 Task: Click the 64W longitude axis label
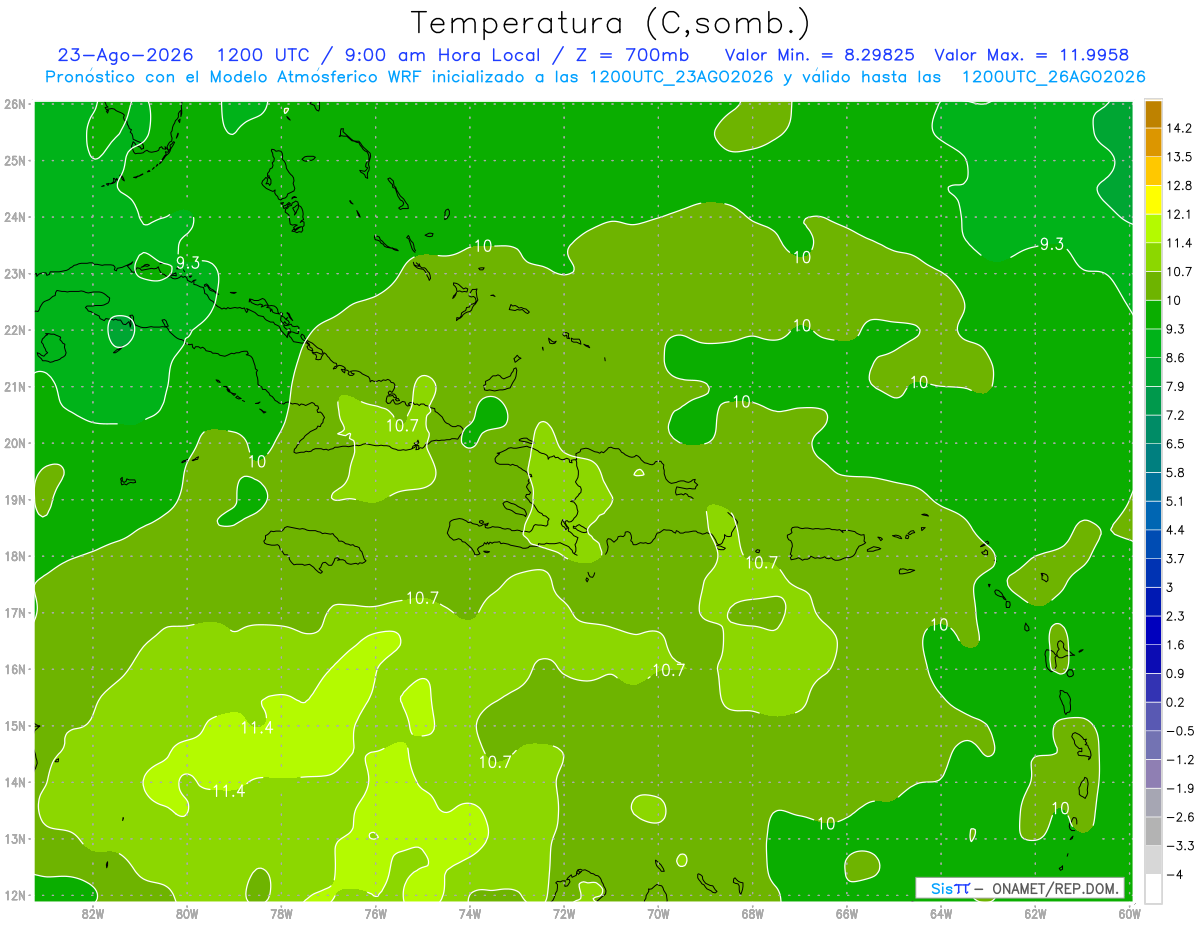point(941,913)
